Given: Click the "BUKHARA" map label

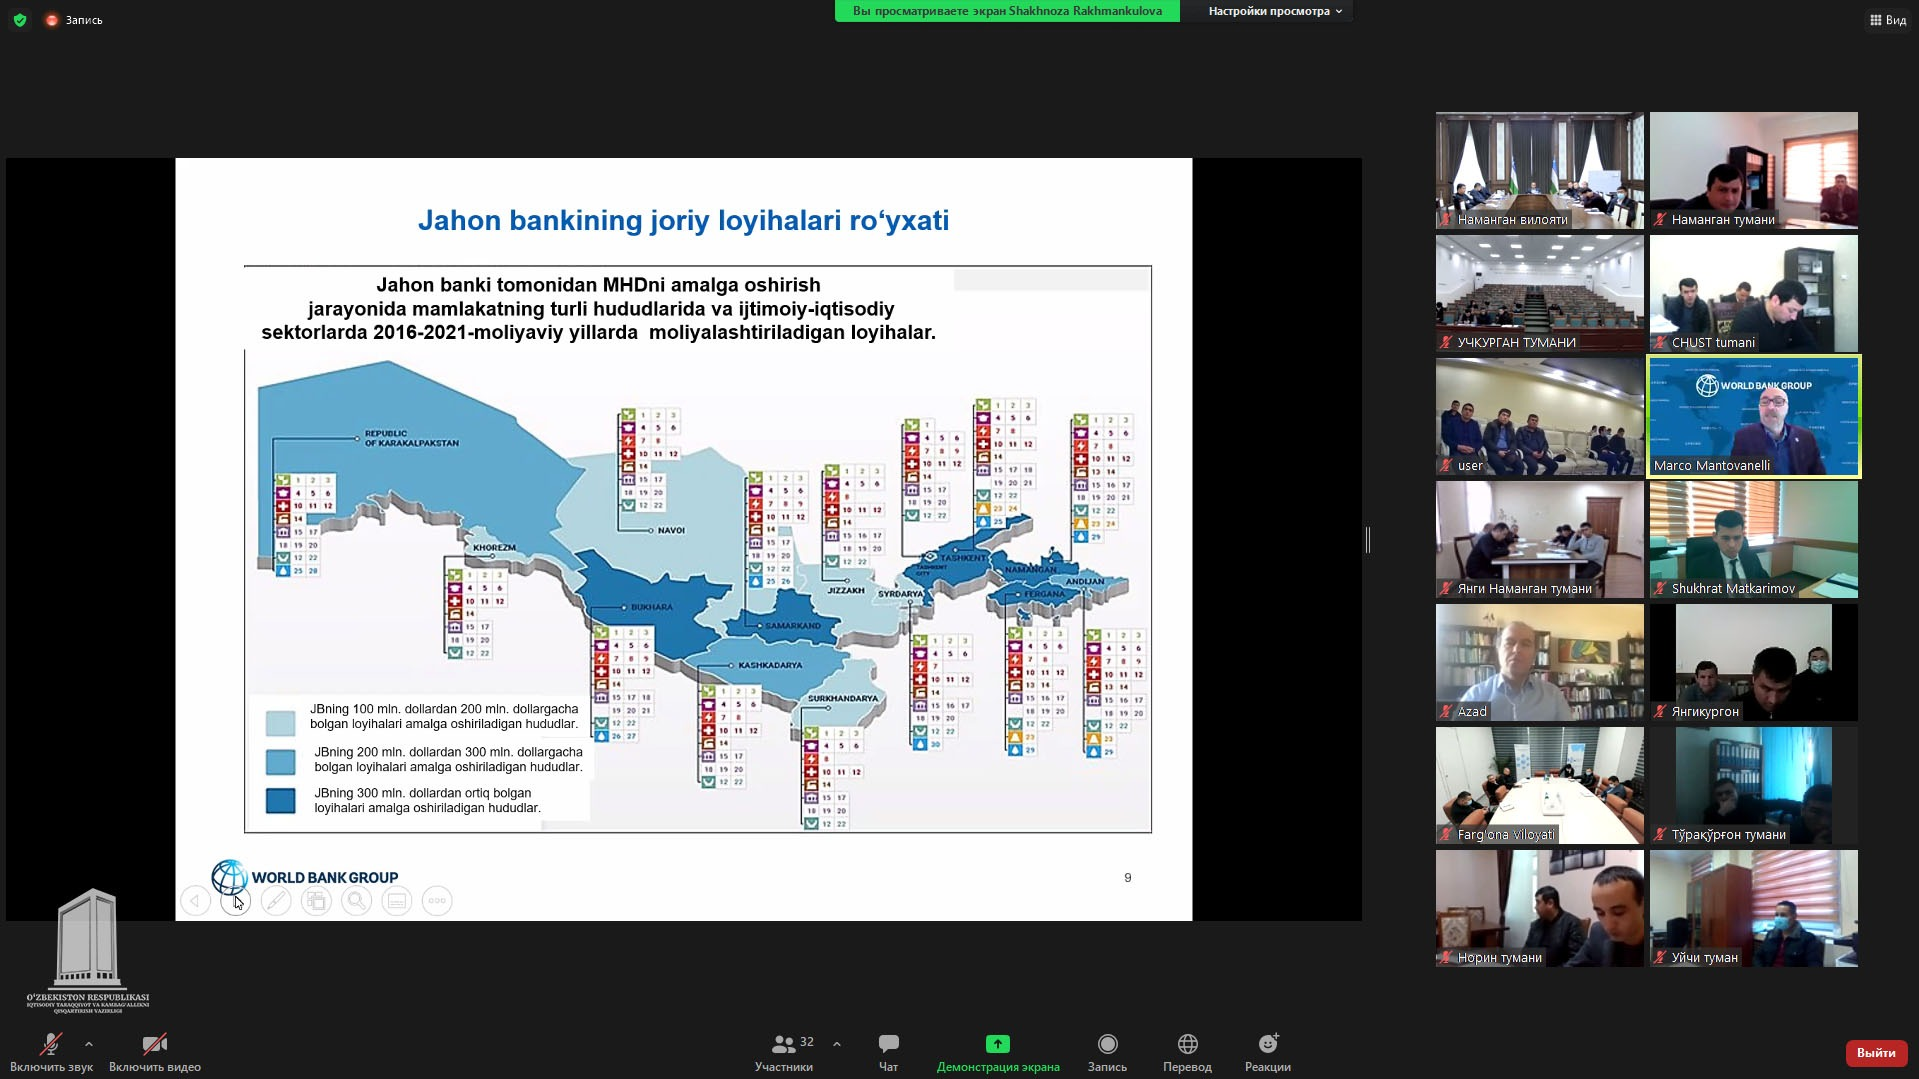Looking at the screenshot, I should tap(652, 607).
